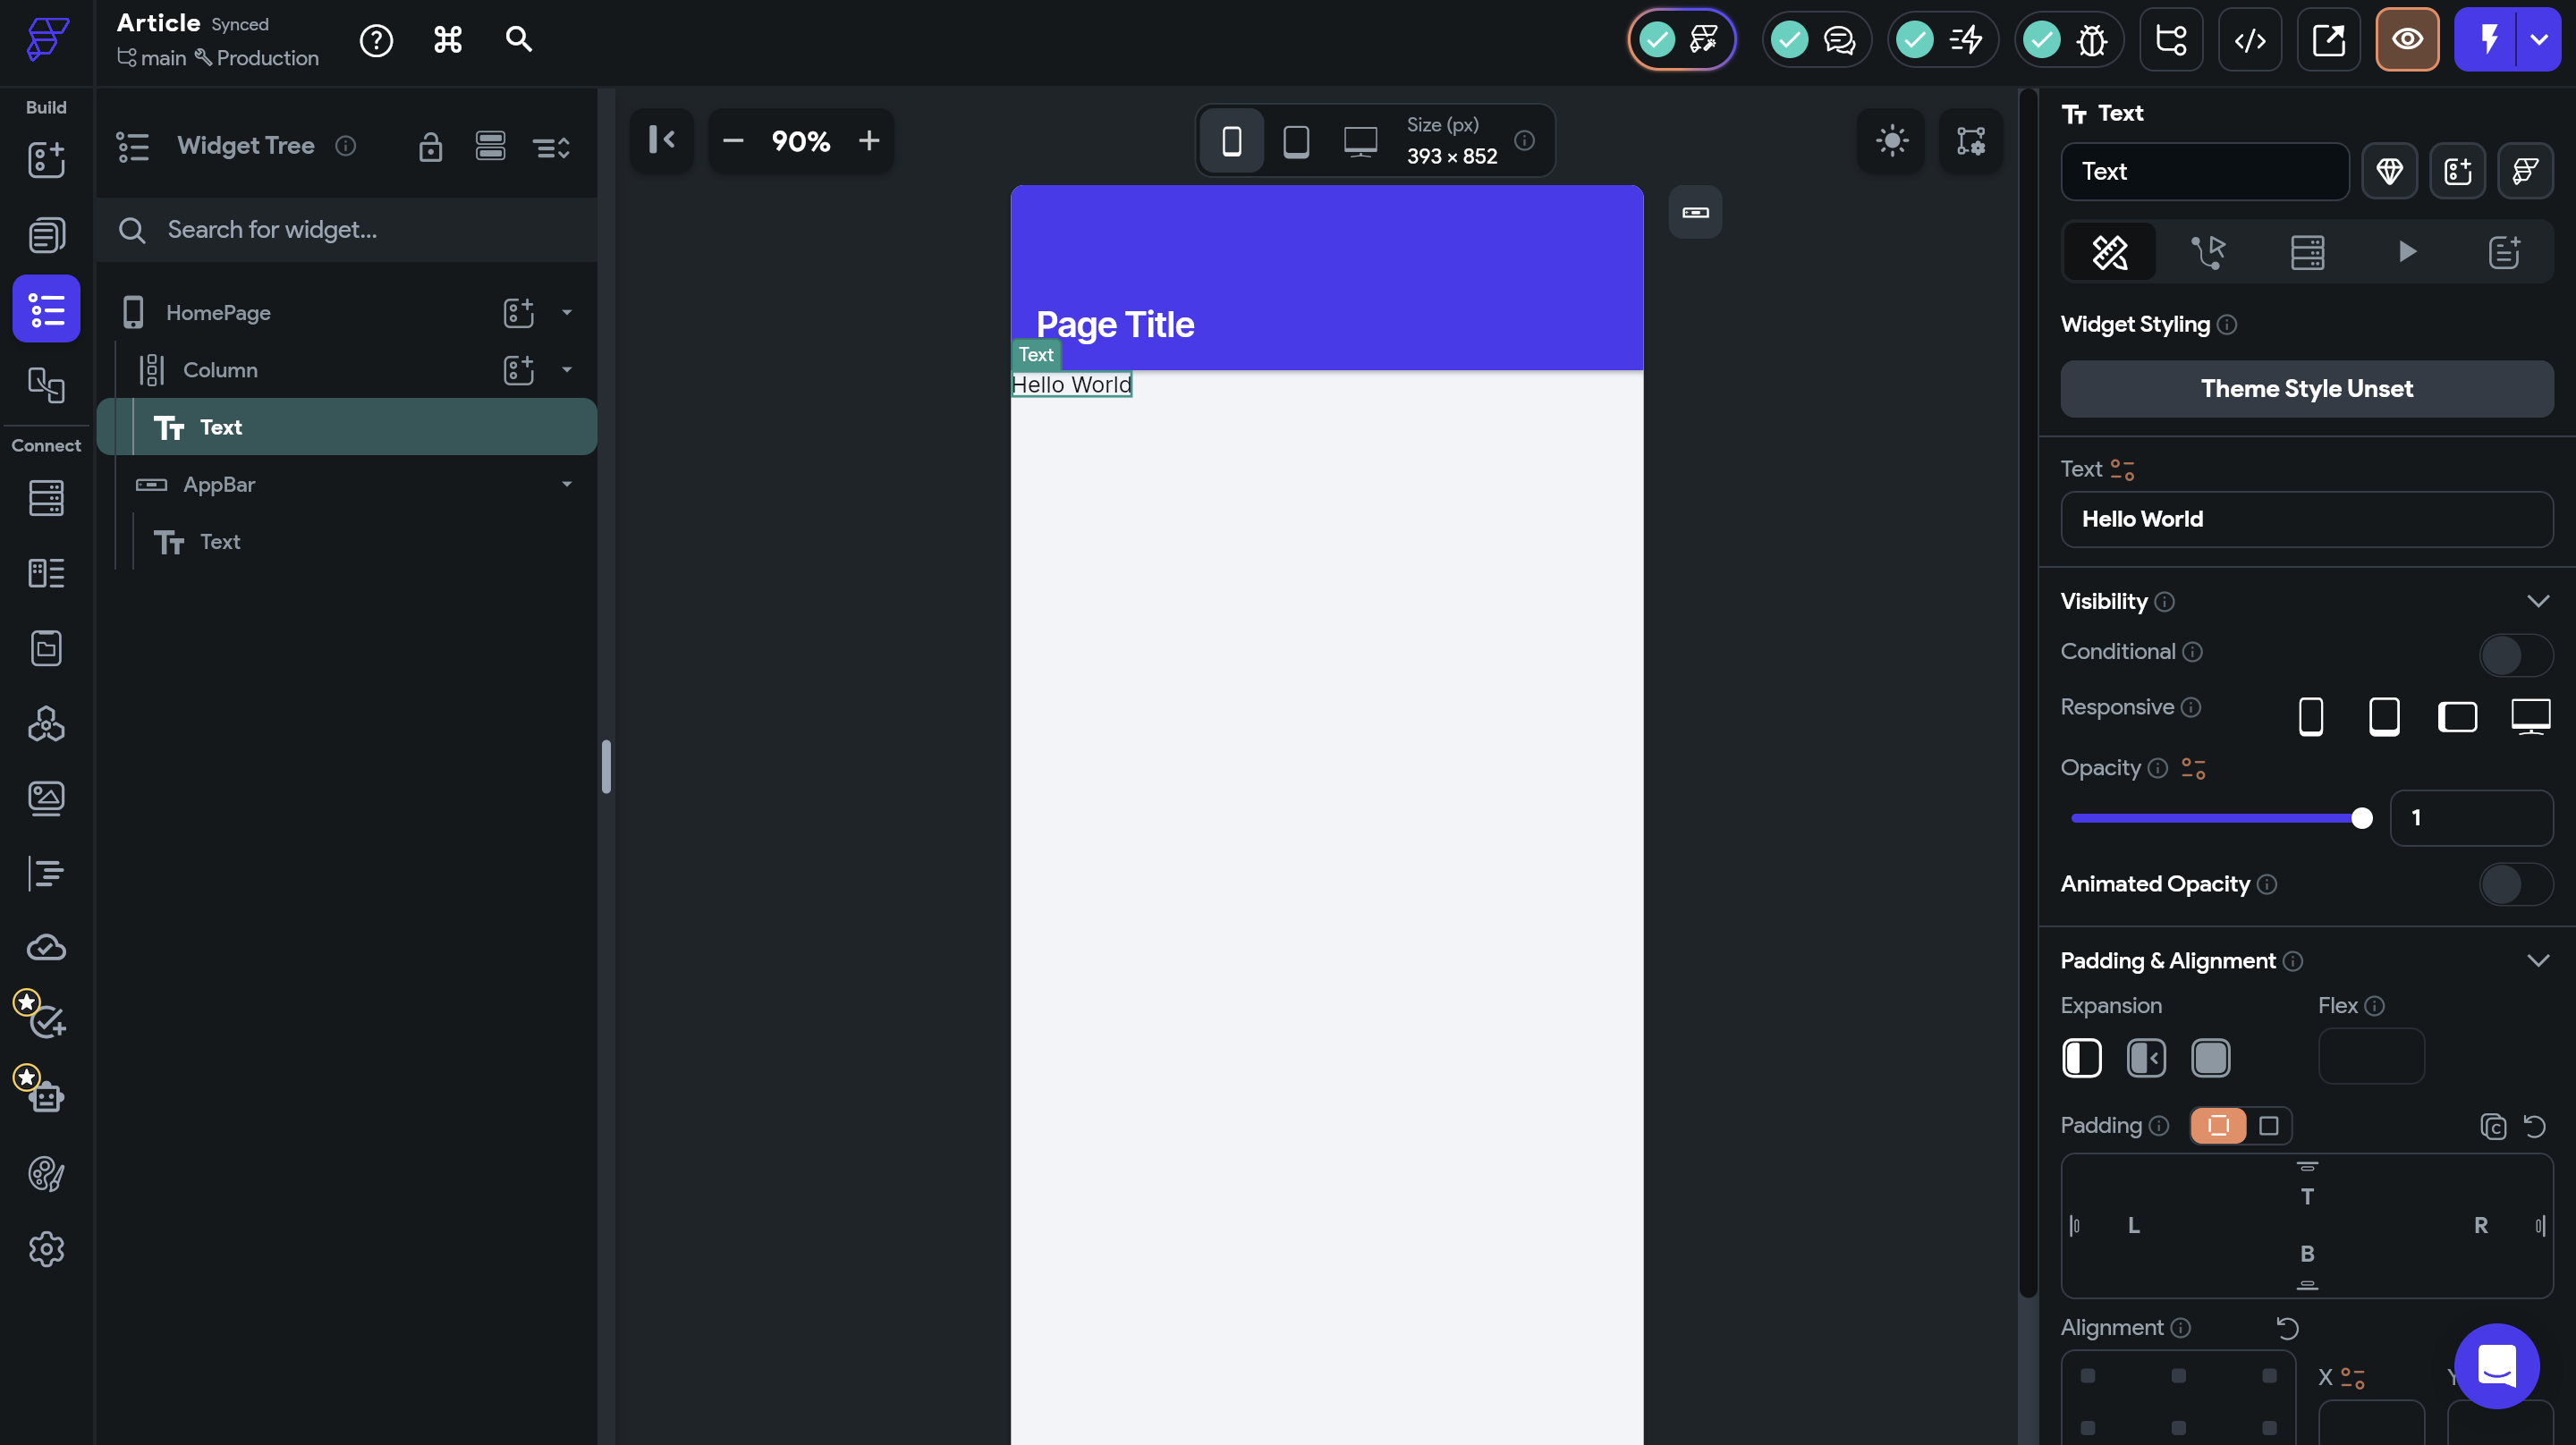Enable Conditional visibility toggle
This screenshot has height=1445, width=2576.
(2514, 655)
